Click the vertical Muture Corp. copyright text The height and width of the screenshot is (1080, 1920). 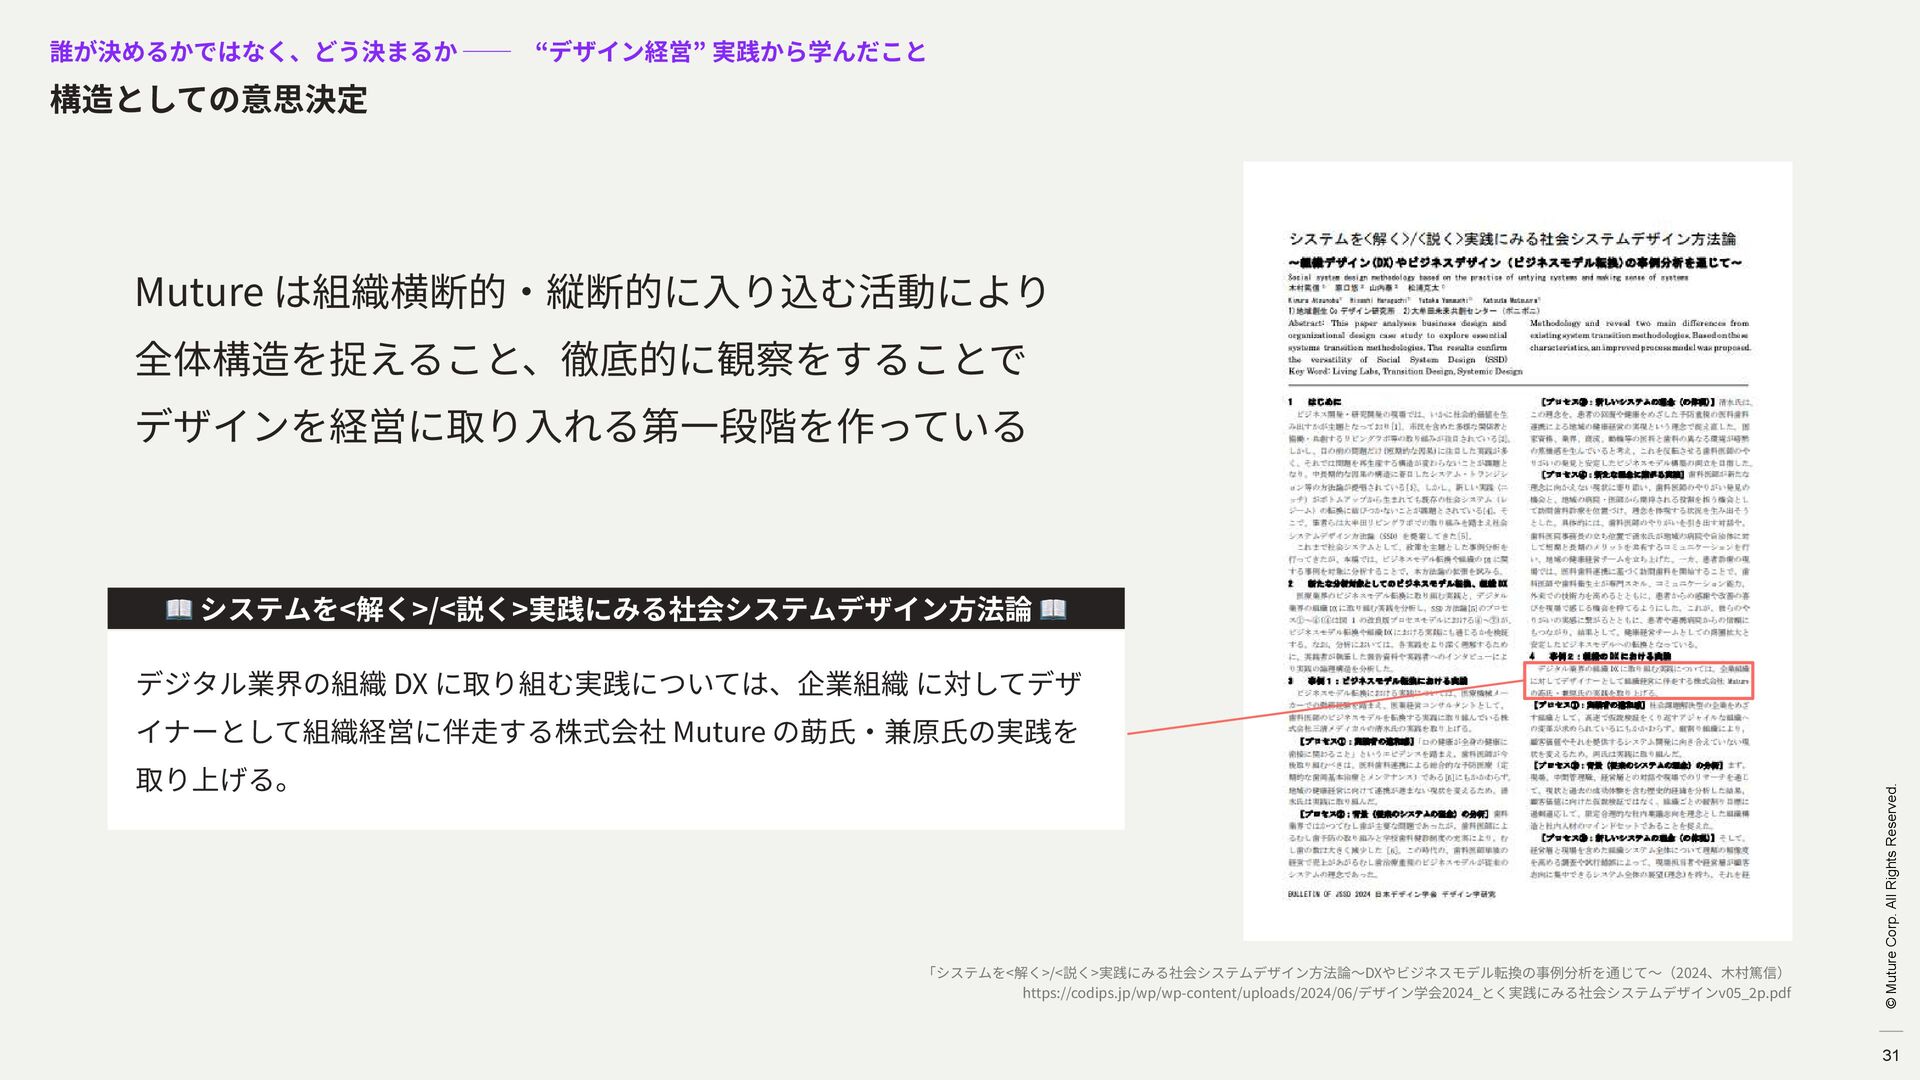[x=1891, y=897]
